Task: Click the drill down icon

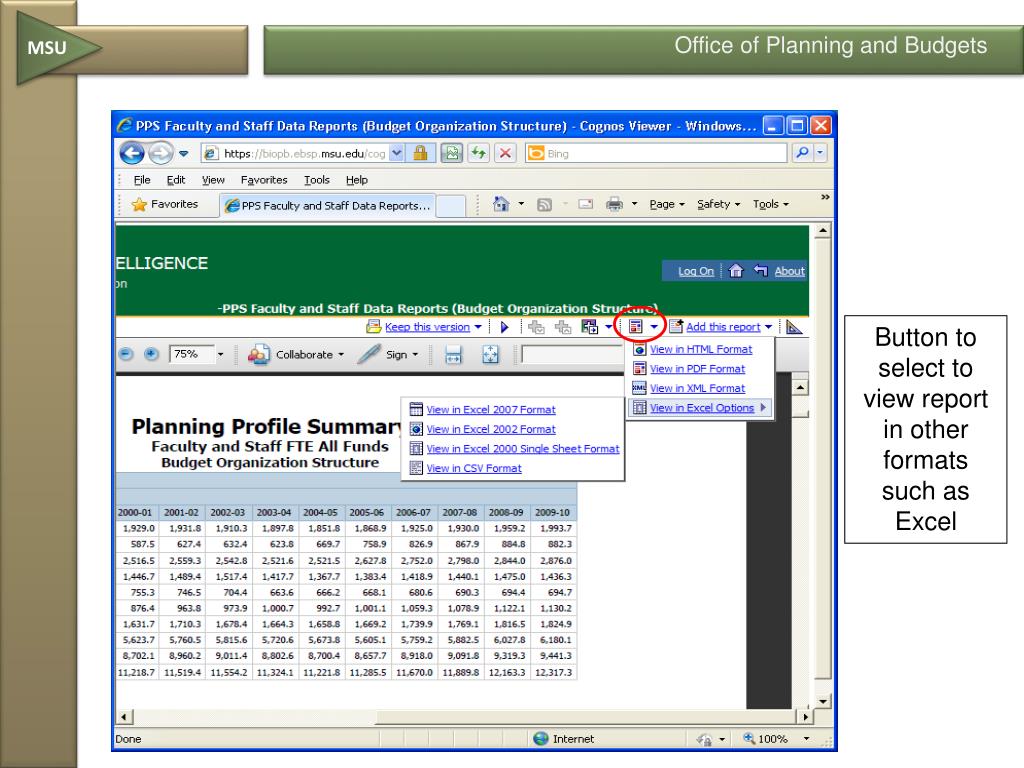Action: click(536, 327)
